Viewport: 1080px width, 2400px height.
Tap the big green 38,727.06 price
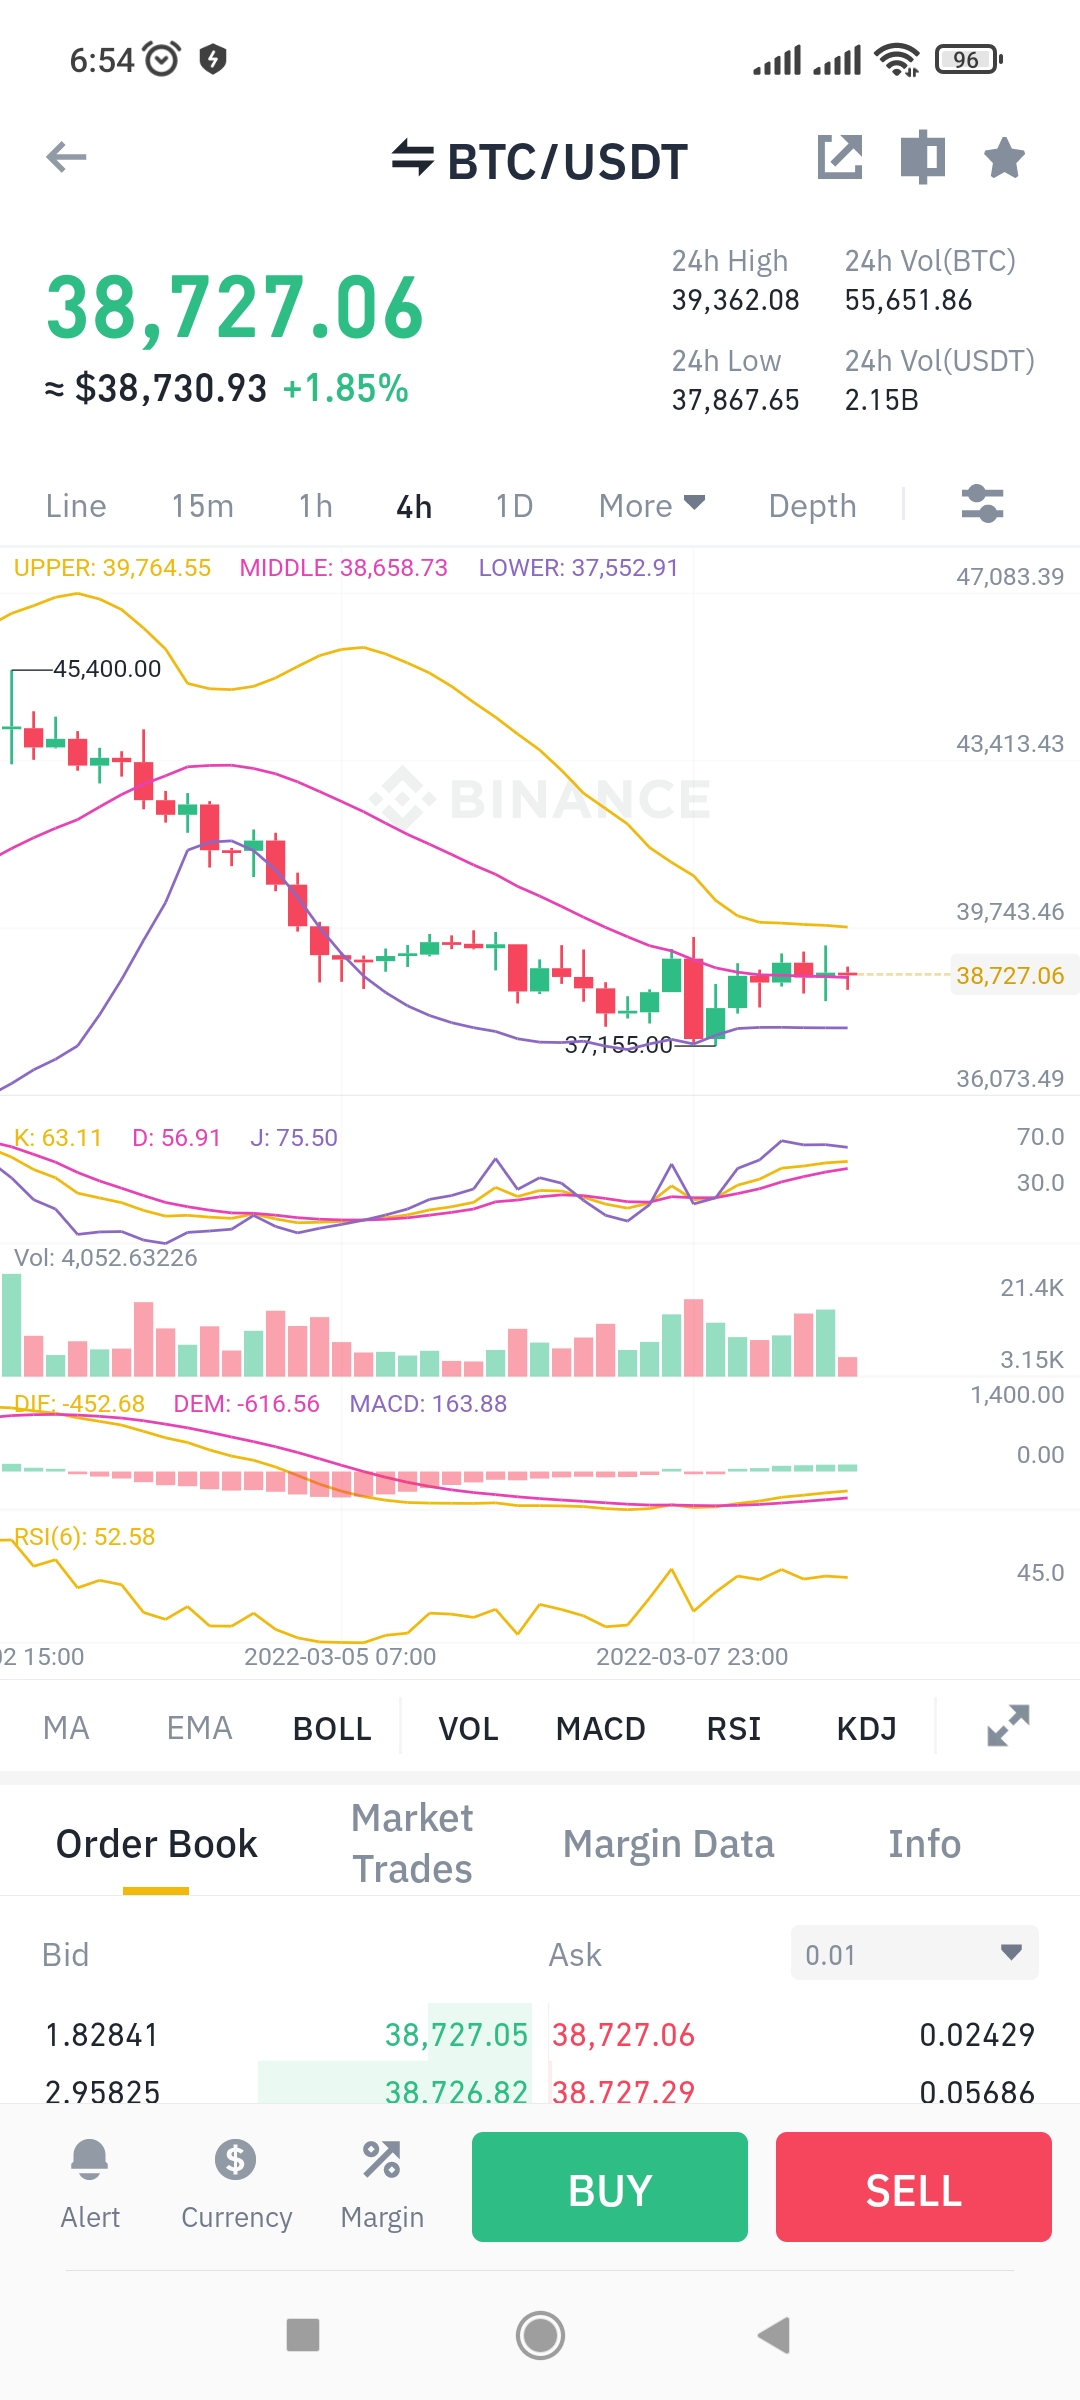point(235,308)
